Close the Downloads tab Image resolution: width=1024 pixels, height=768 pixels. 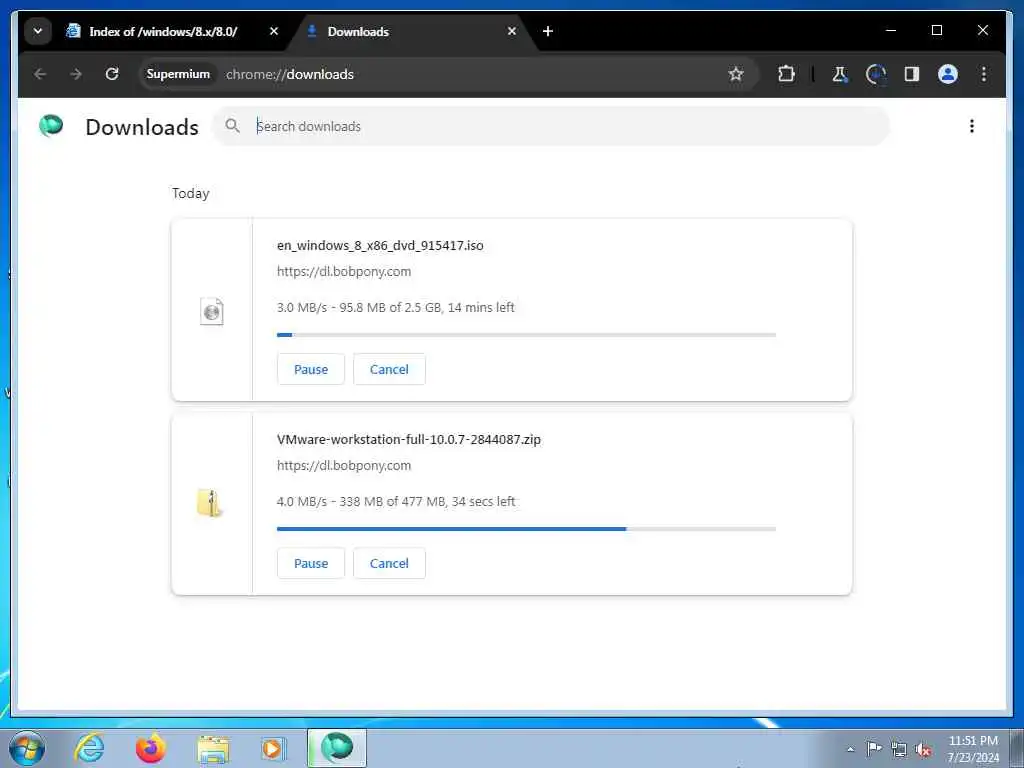click(512, 31)
